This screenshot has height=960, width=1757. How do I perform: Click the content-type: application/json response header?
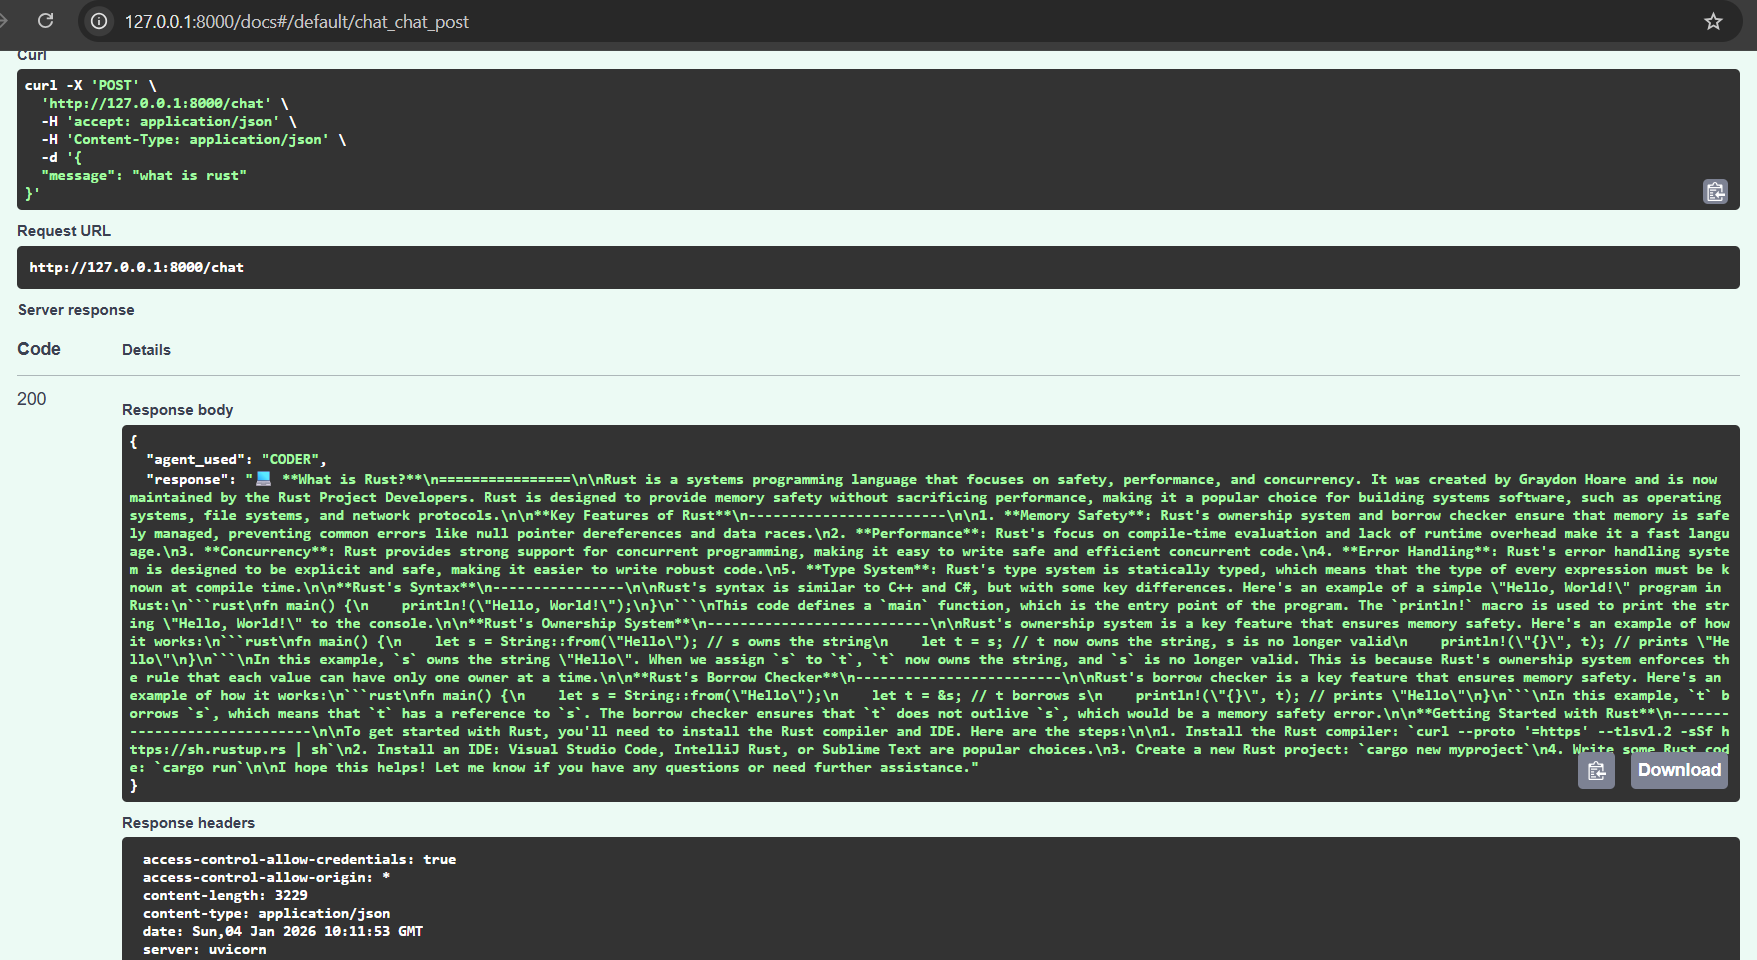point(266,913)
